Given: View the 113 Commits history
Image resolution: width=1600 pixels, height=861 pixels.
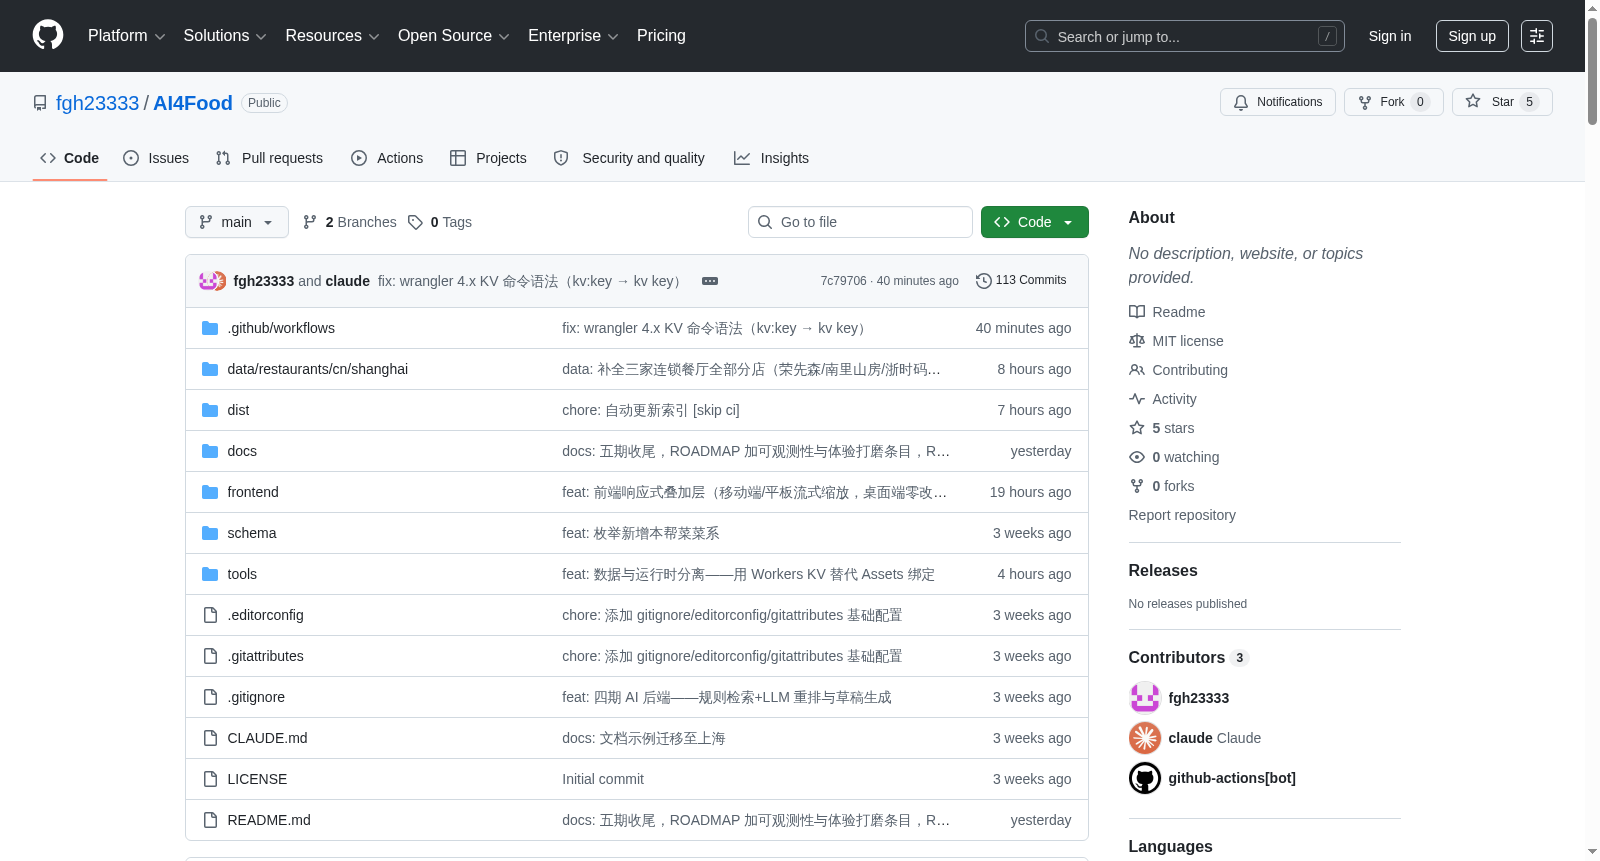Looking at the screenshot, I should click(x=1021, y=280).
